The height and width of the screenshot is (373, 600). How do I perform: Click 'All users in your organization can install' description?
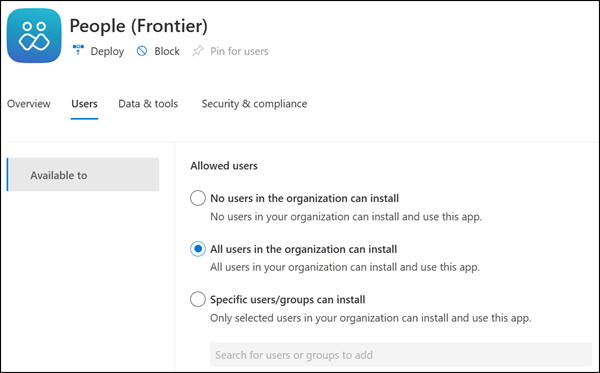pyautogui.click(x=345, y=267)
